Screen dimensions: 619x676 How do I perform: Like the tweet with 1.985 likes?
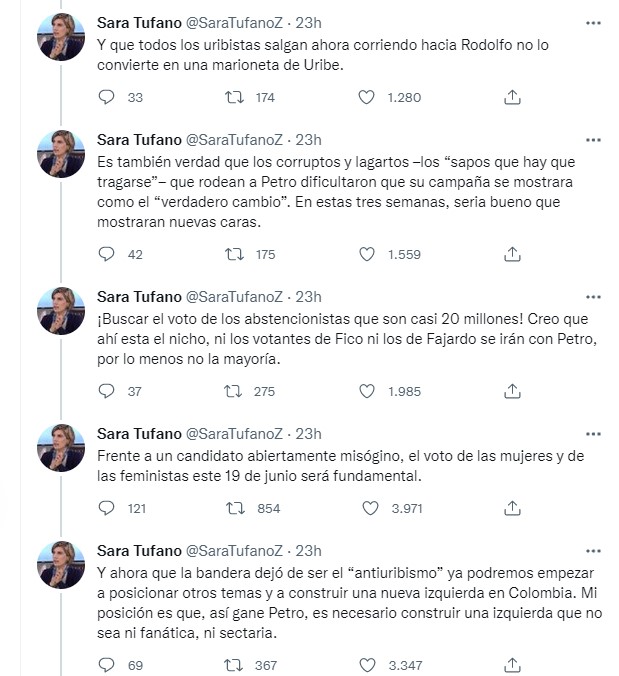(x=366, y=391)
